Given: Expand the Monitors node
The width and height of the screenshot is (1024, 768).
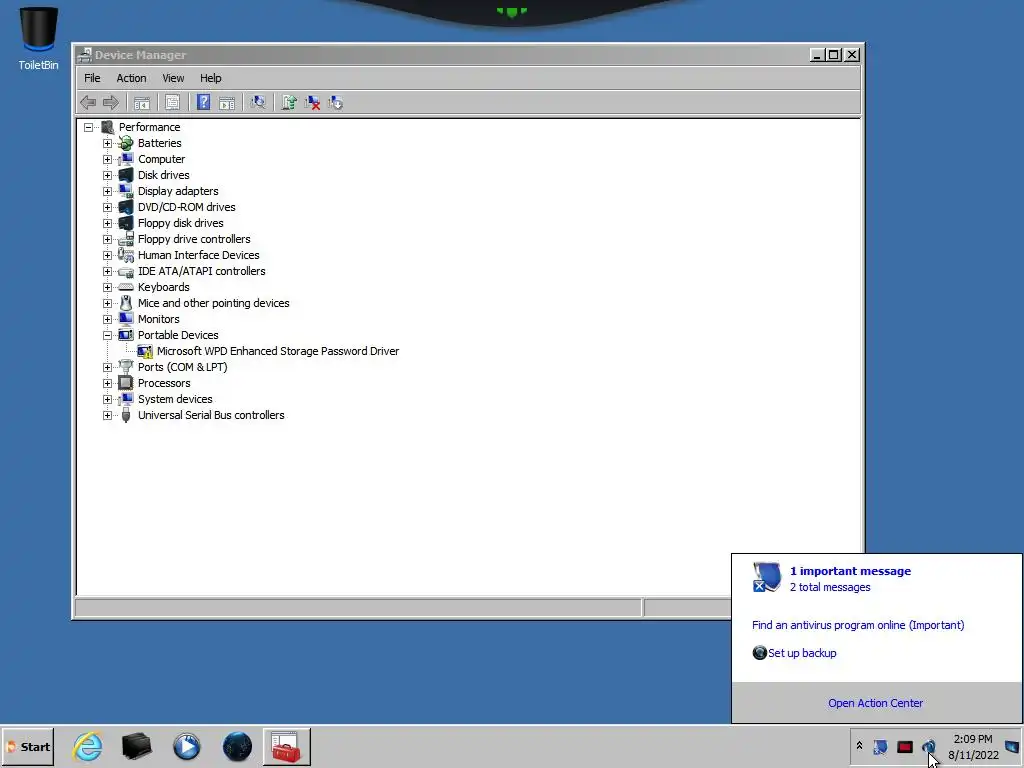Looking at the screenshot, I should 108,319.
